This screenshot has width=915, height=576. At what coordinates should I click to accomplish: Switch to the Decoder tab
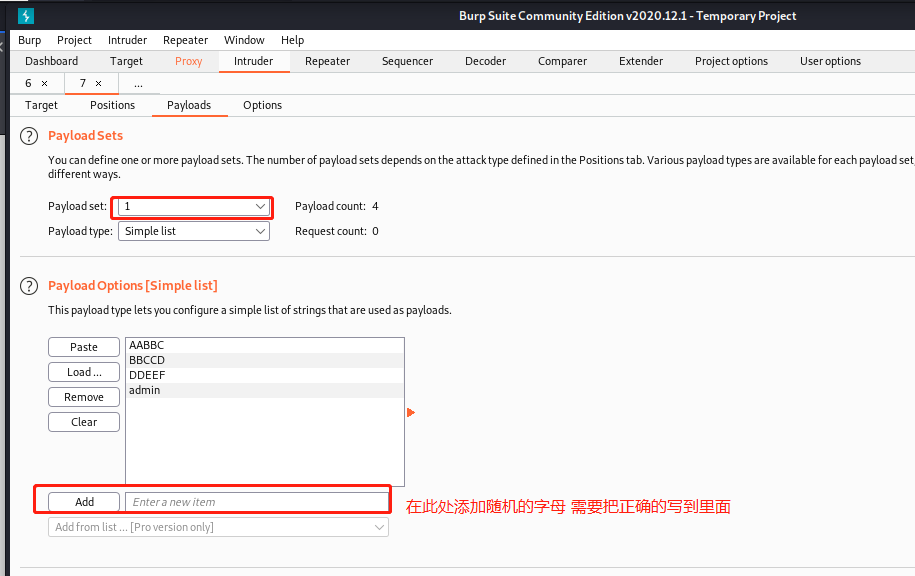486,61
